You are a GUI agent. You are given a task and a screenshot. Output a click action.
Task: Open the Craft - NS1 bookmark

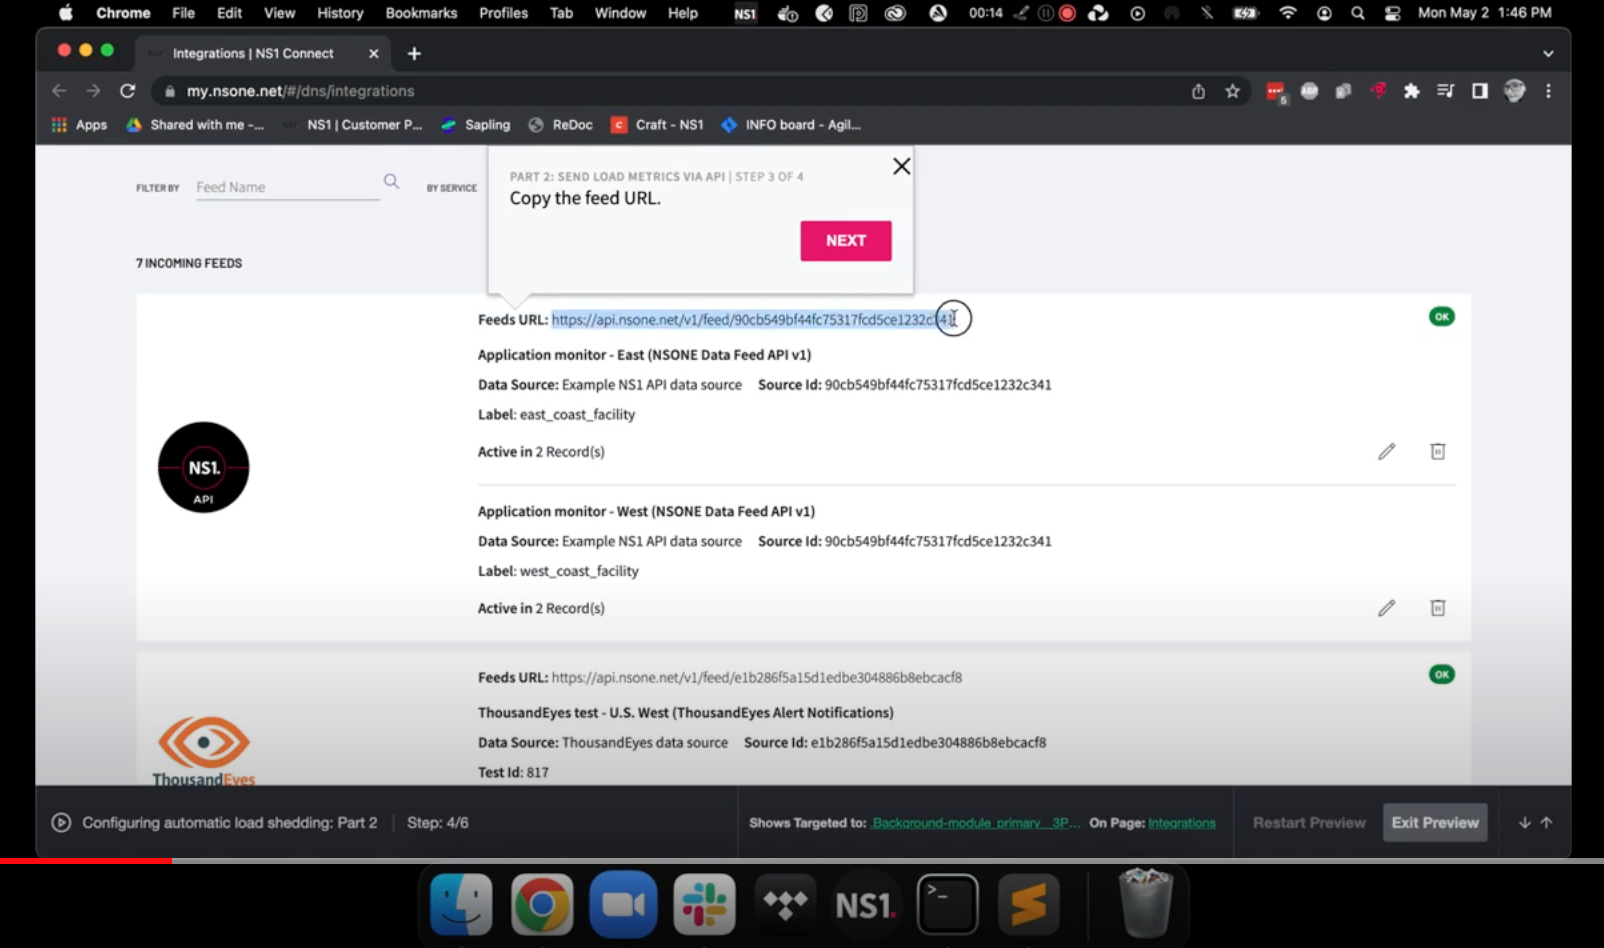[x=658, y=125]
